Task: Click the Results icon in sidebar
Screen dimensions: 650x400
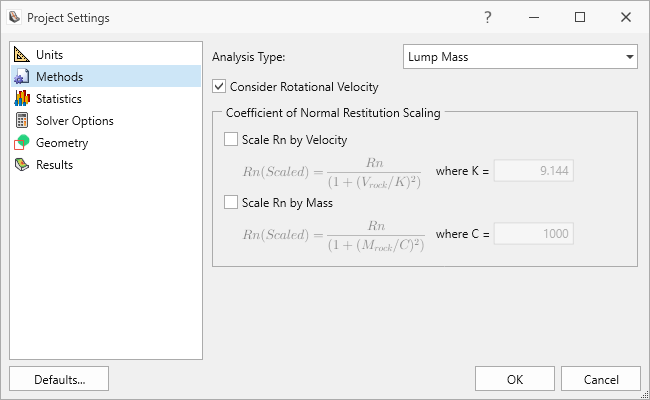Action: [x=22, y=165]
